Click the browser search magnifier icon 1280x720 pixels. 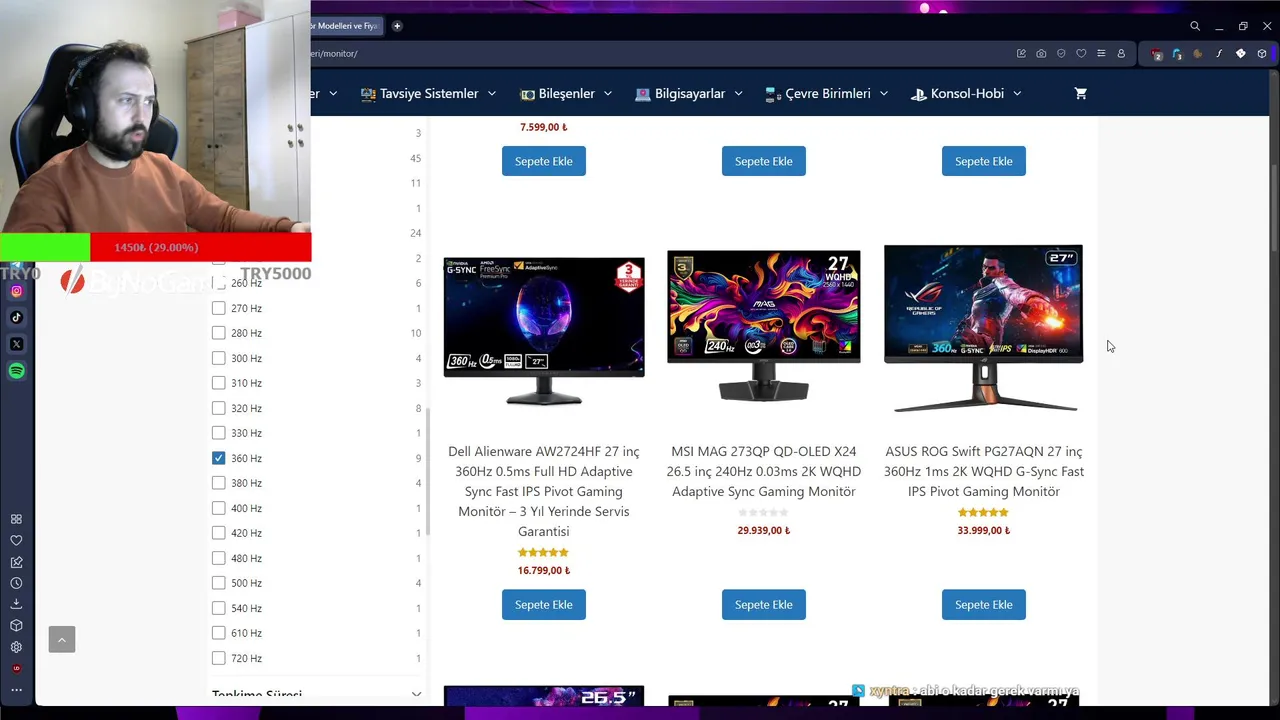pyautogui.click(x=1195, y=26)
